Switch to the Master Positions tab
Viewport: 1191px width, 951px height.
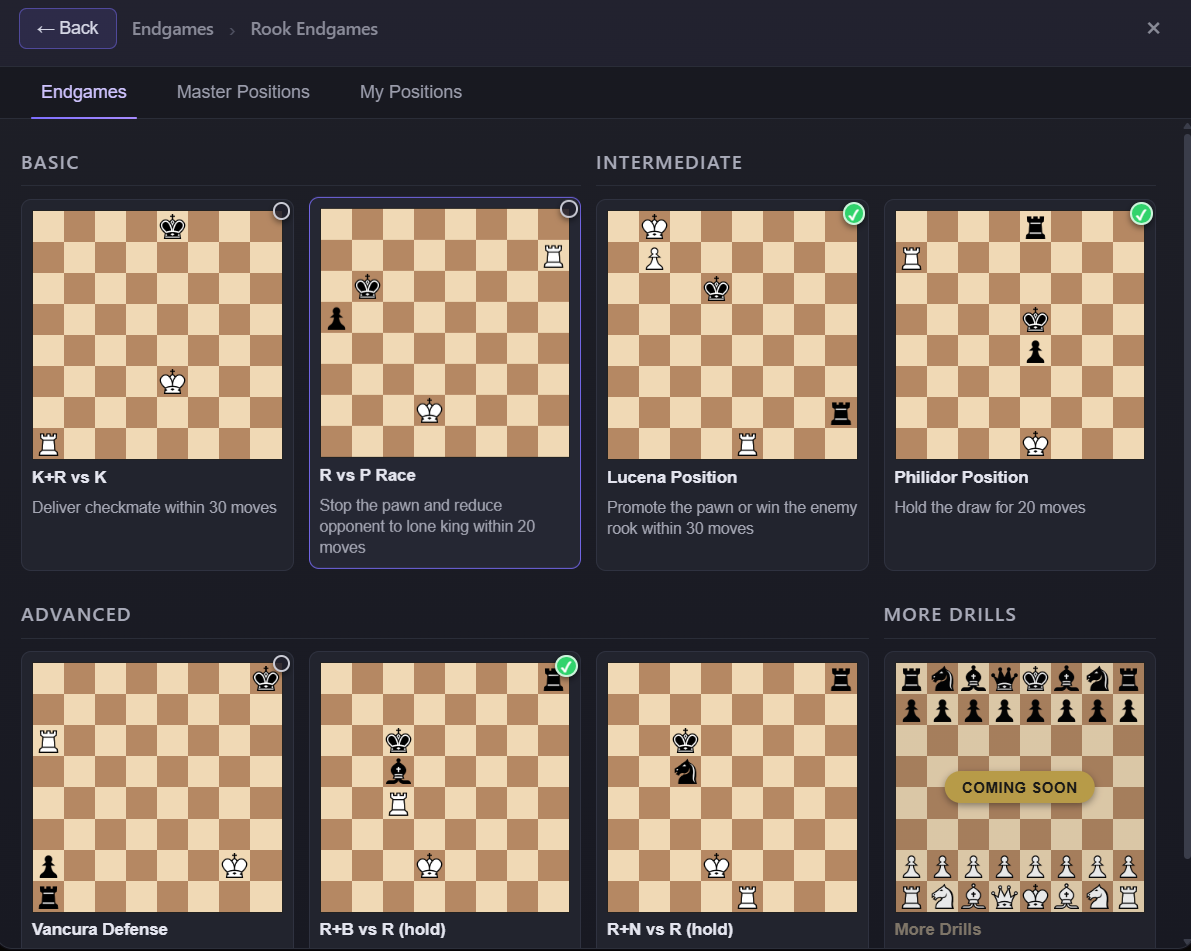click(x=243, y=92)
